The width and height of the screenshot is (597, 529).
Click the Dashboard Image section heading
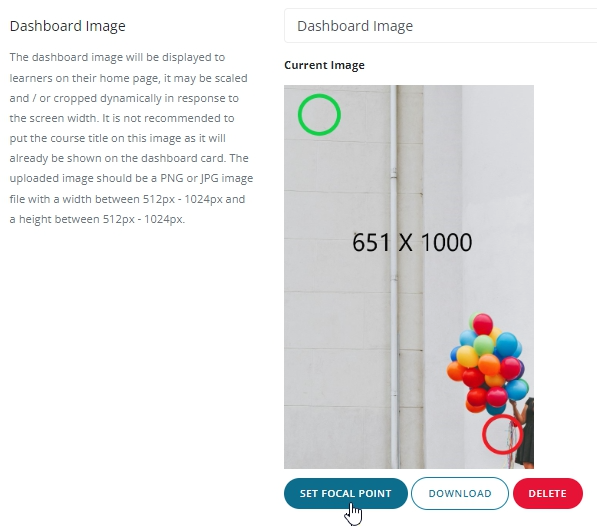coord(67,26)
